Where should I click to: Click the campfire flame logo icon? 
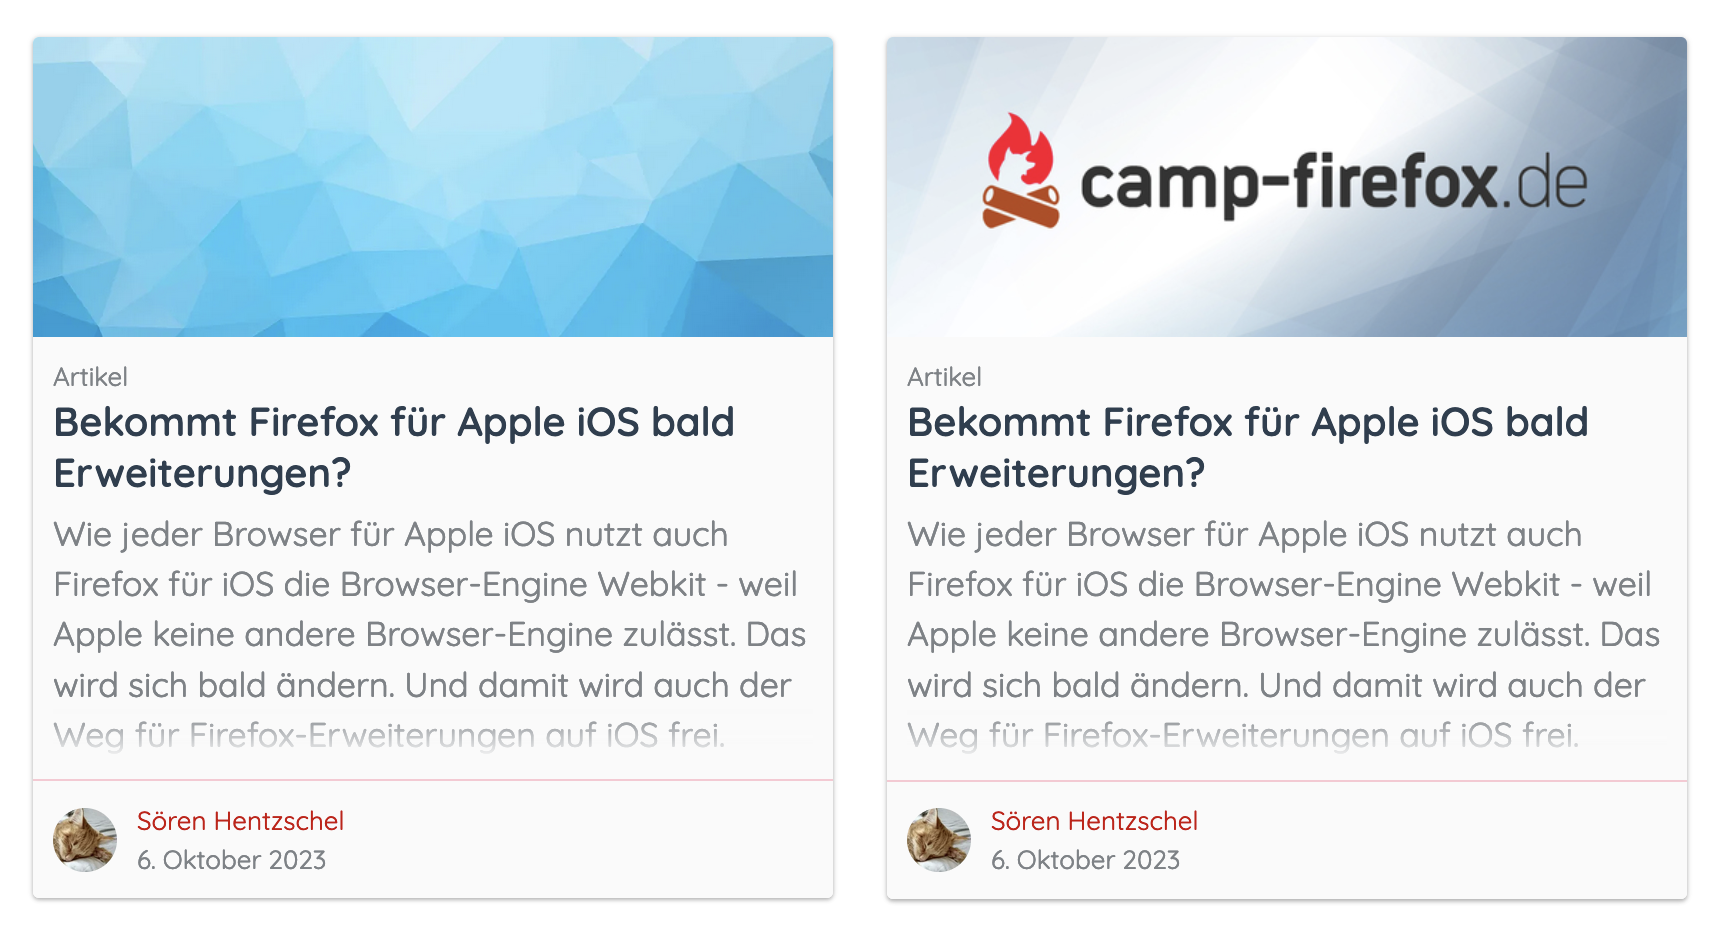point(1020,170)
